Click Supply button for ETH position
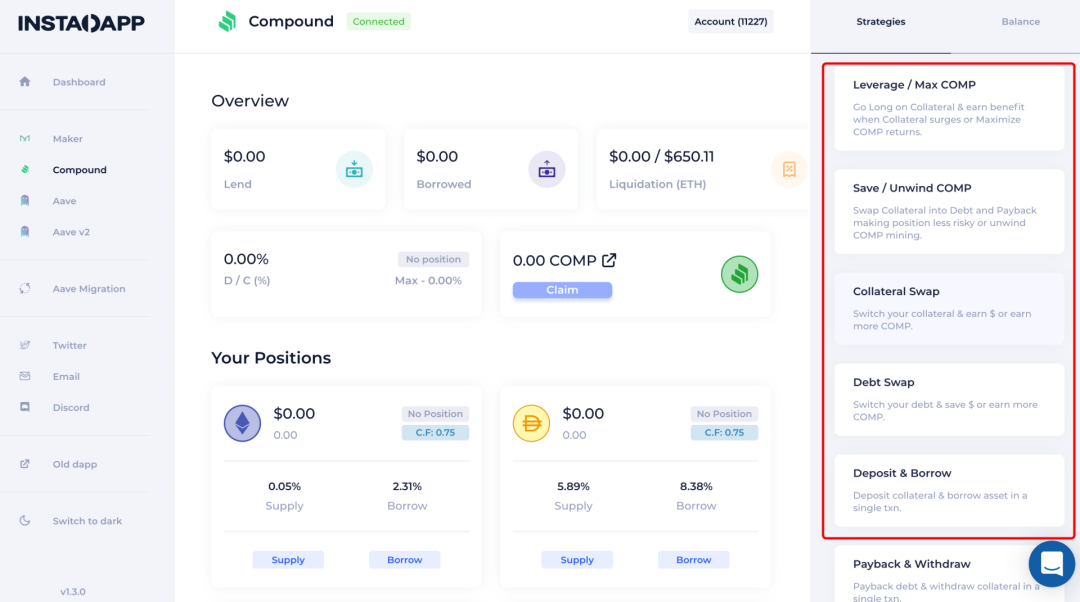 [288, 560]
